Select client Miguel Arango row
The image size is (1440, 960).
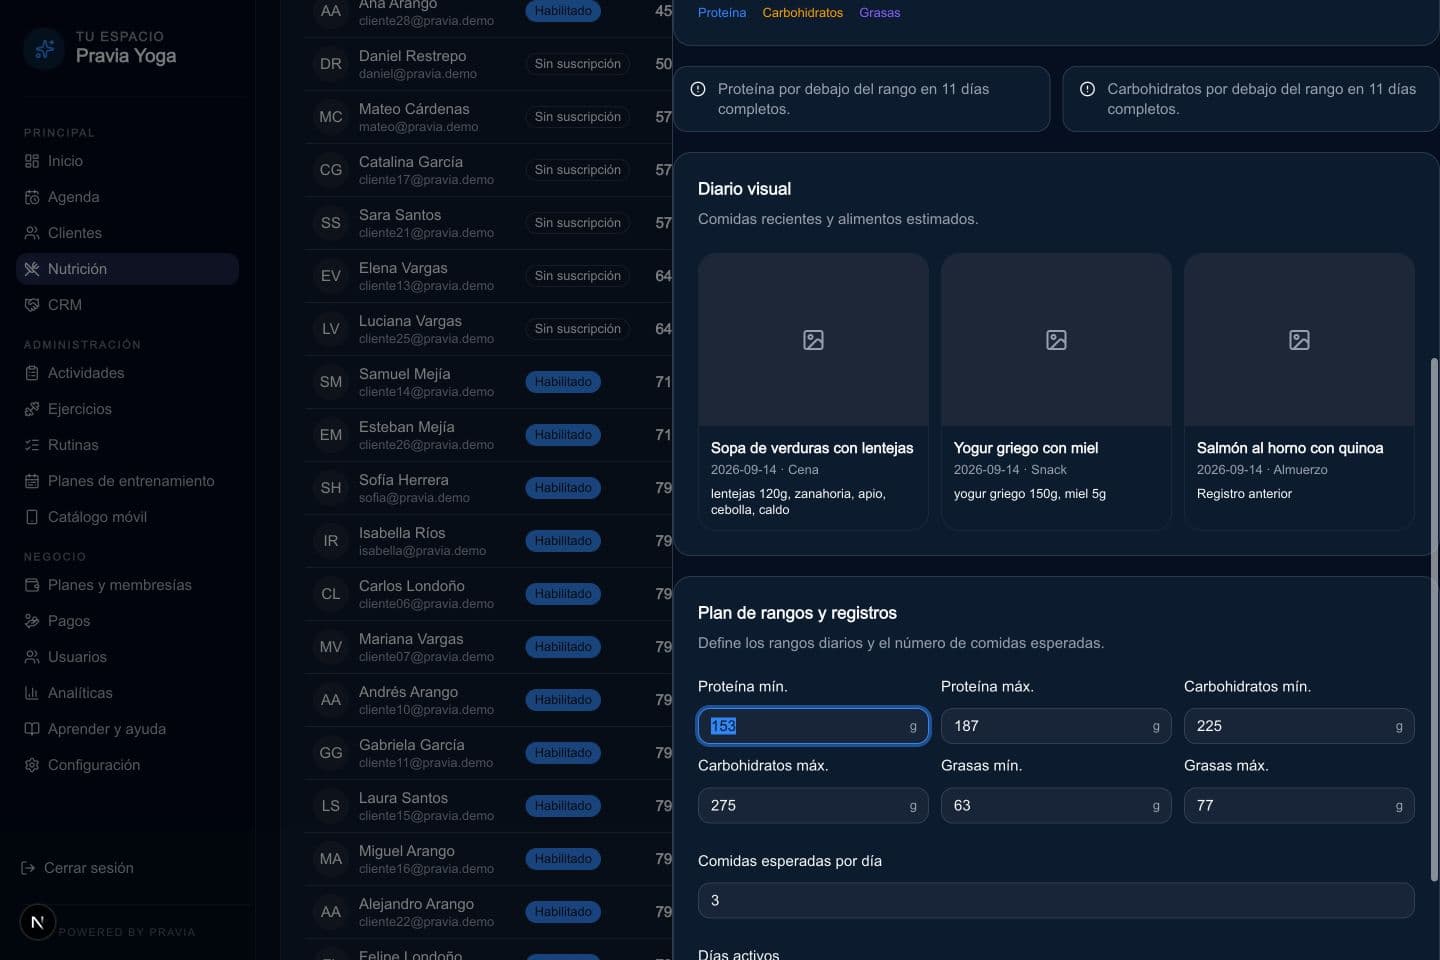click(x=488, y=859)
